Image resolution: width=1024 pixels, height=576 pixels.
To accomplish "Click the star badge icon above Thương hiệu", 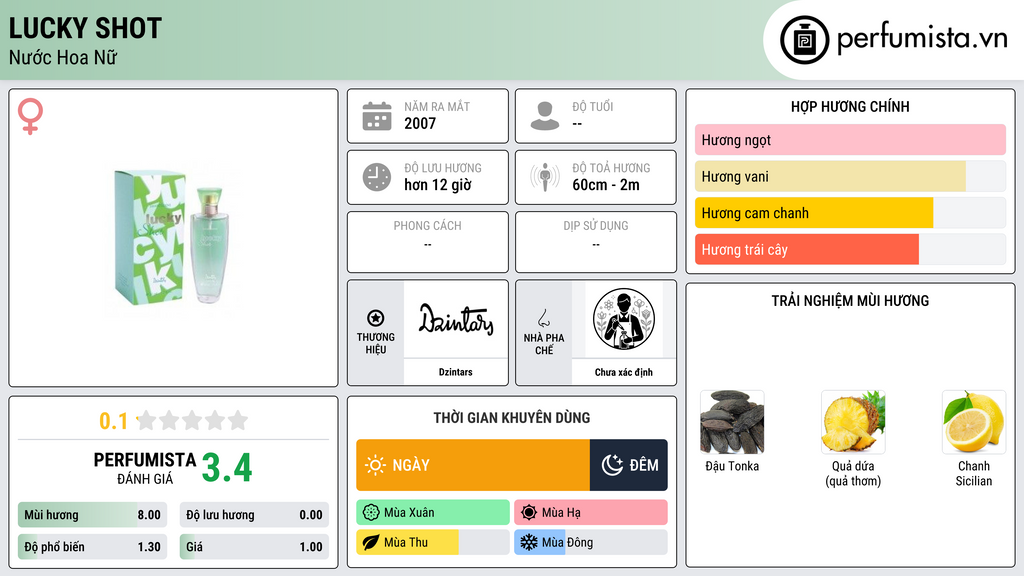I will point(376,318).
